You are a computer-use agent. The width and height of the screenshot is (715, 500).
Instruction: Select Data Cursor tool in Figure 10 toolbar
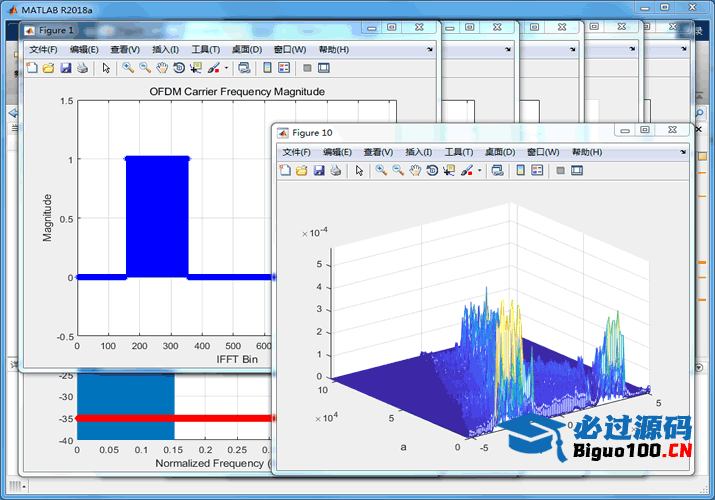[449, 170]
